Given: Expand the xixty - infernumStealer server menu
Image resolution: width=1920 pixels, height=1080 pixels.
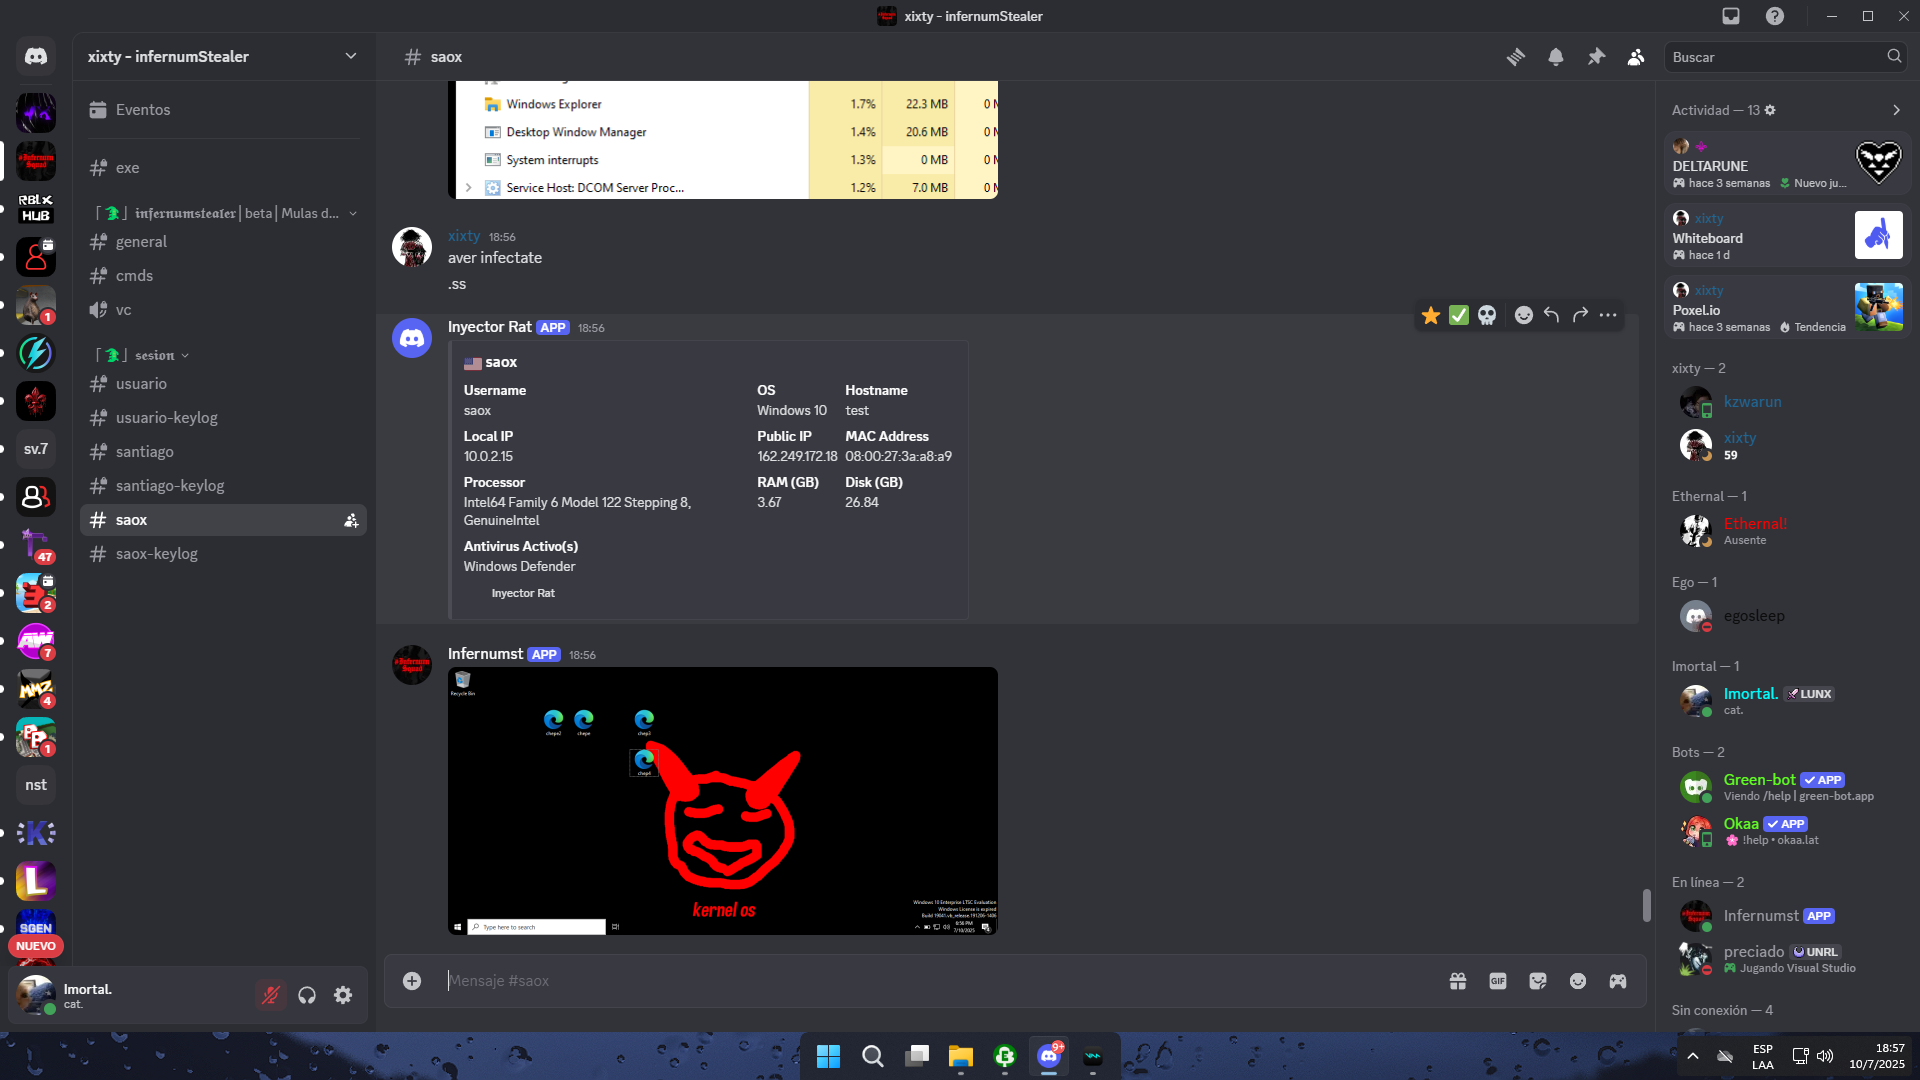Looking at the screenshot, I should pos(223,57).
